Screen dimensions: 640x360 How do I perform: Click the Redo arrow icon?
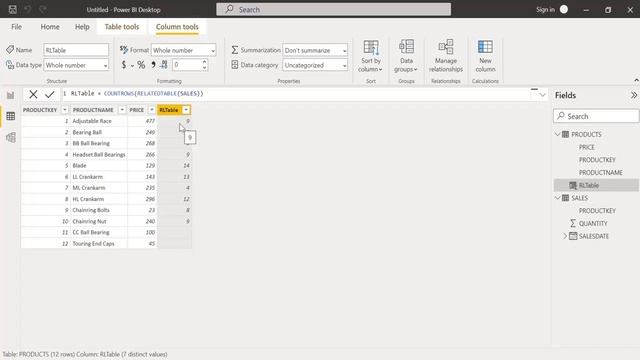(43, 9)
